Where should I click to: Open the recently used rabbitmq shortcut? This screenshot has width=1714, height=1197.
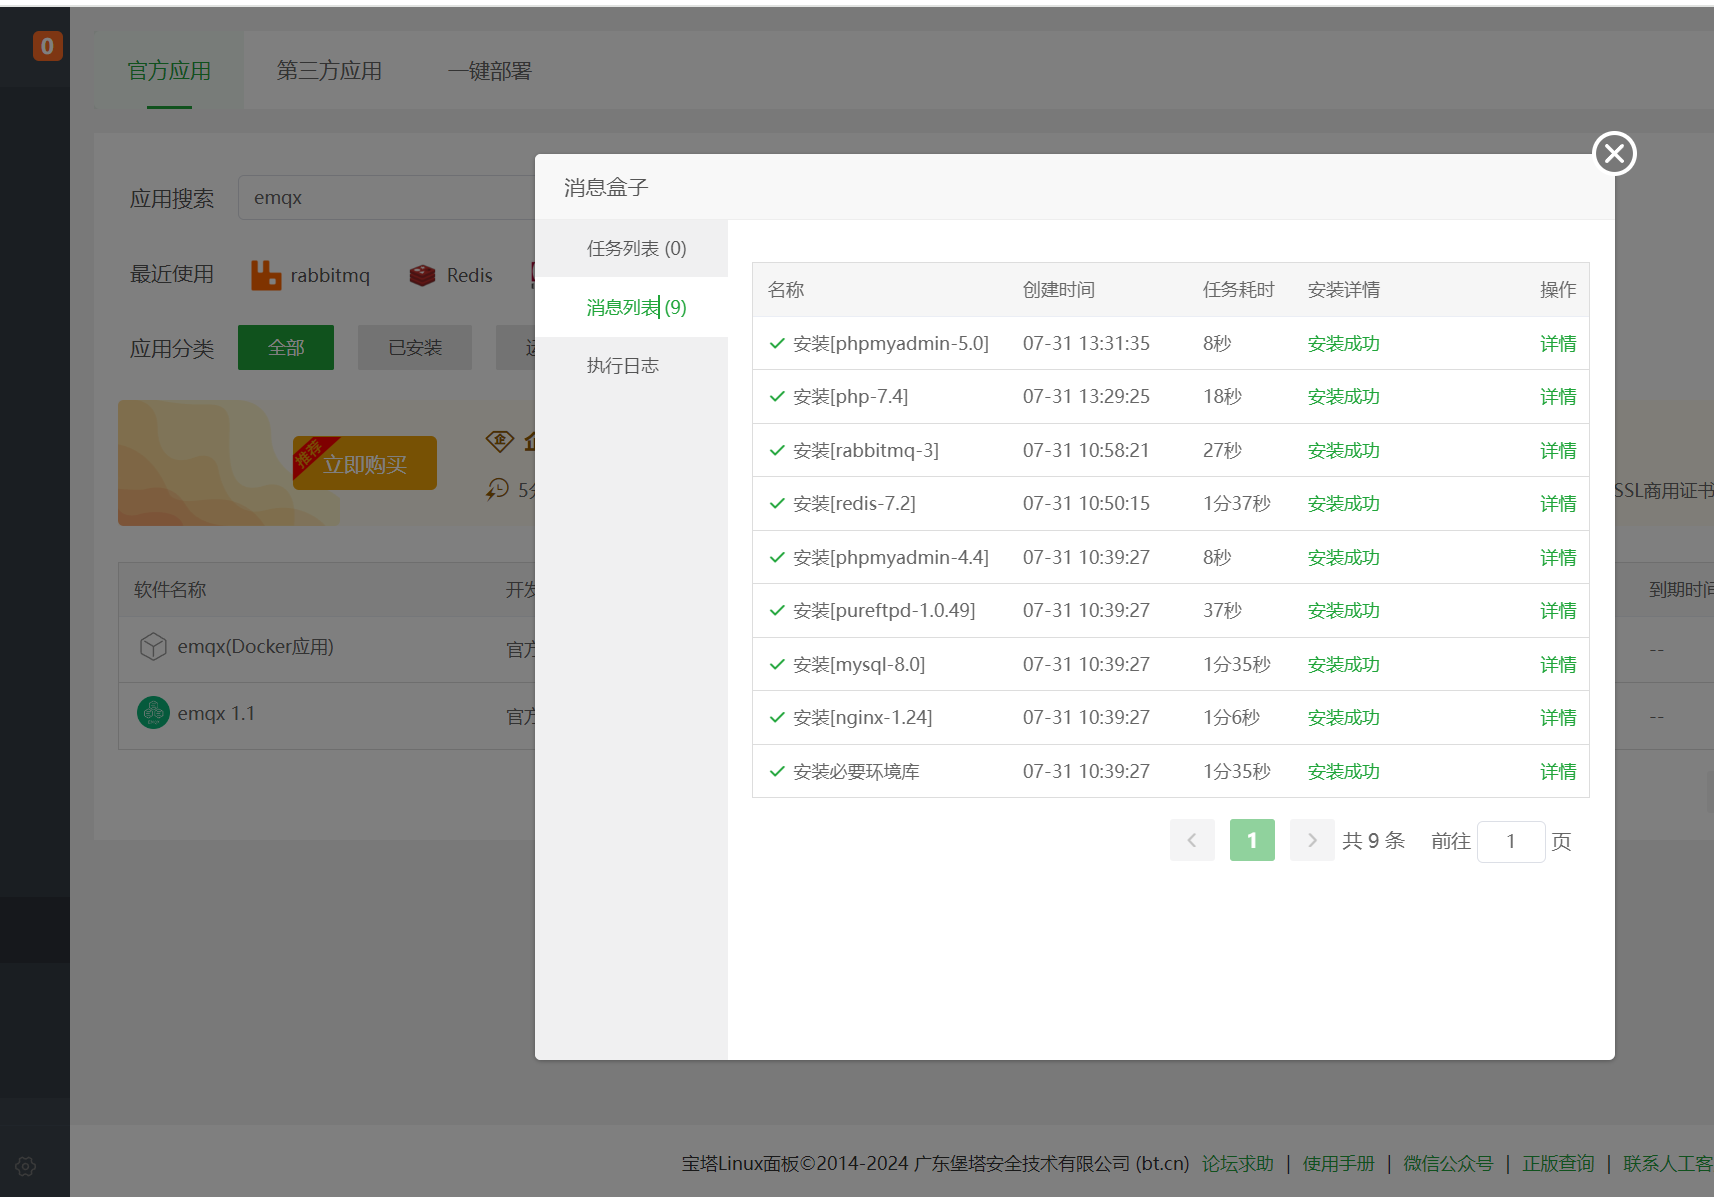click(x=310, y=275)
